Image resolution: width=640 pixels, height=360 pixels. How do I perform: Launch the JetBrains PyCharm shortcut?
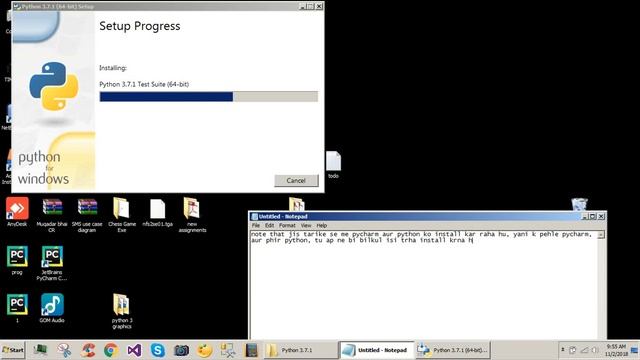click(x=52, y=263)
